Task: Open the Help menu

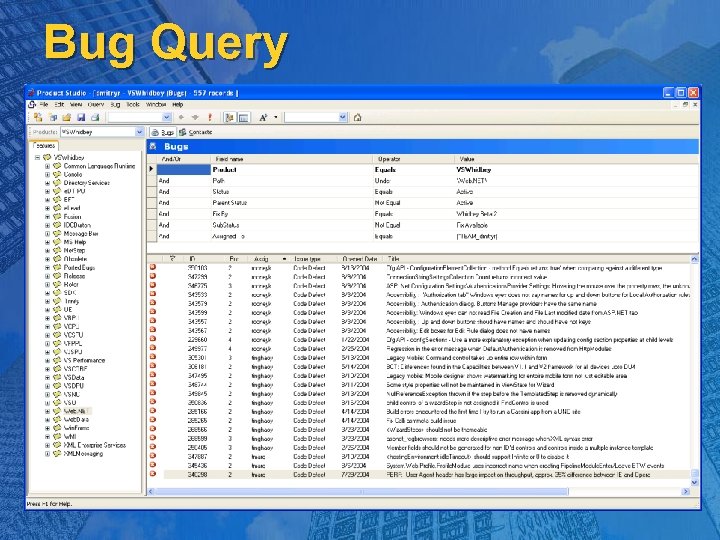Action: point(178,105)
